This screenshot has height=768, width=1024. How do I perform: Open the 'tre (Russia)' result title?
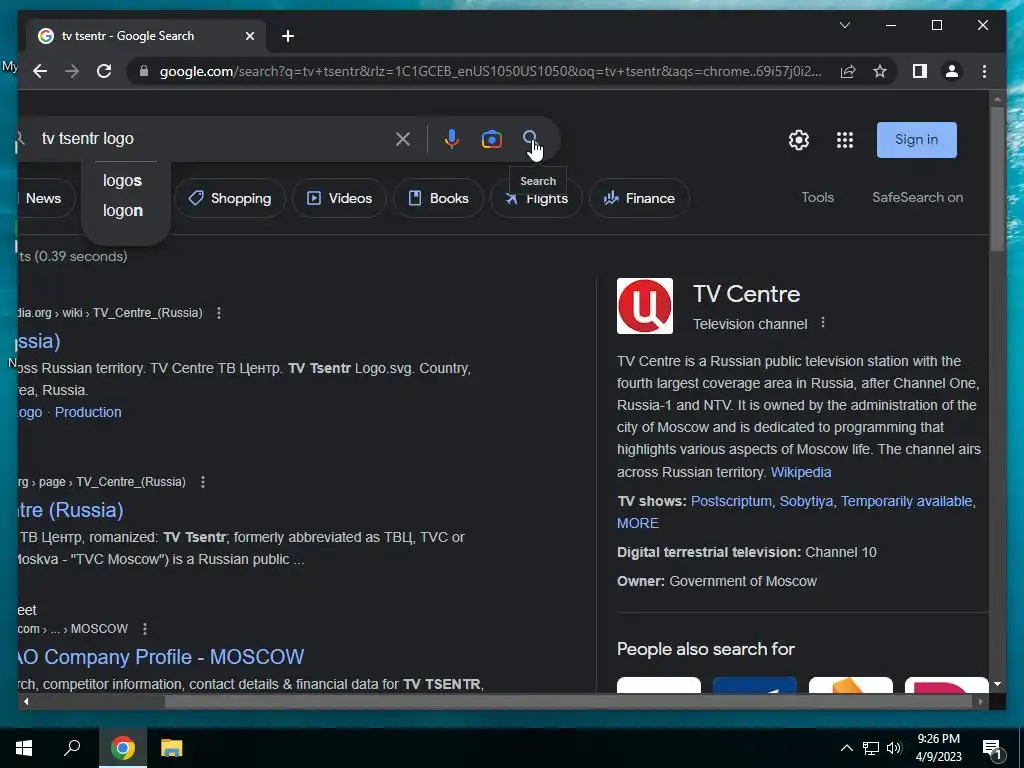(71, 510)
